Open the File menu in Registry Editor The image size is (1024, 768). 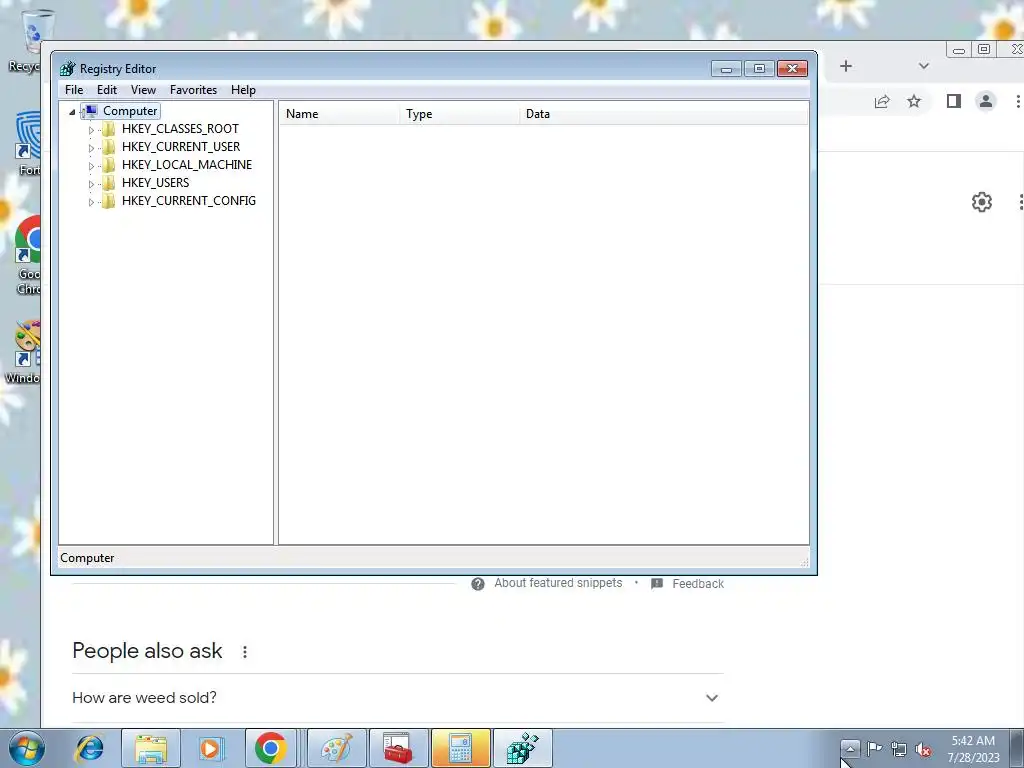[x=74, y=90]
